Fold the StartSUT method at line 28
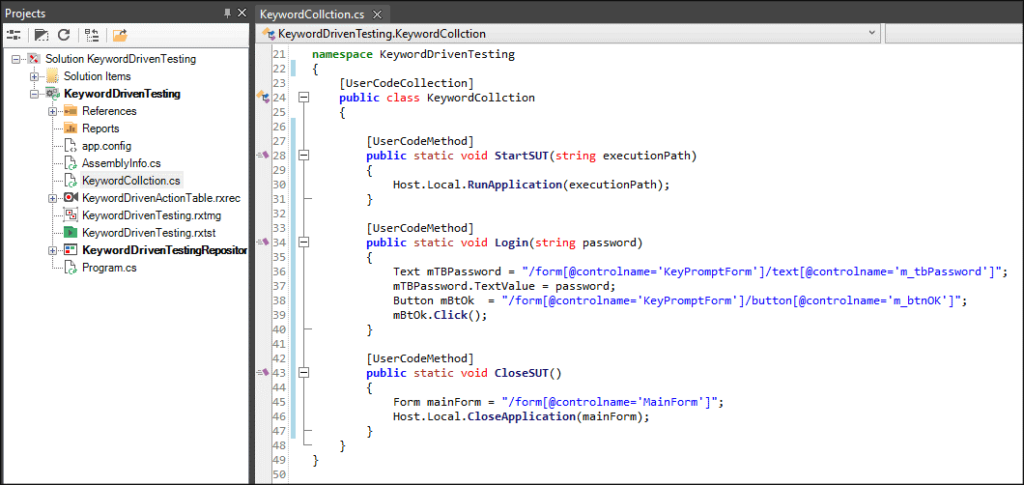The image size is (1024, 485). 303,155
